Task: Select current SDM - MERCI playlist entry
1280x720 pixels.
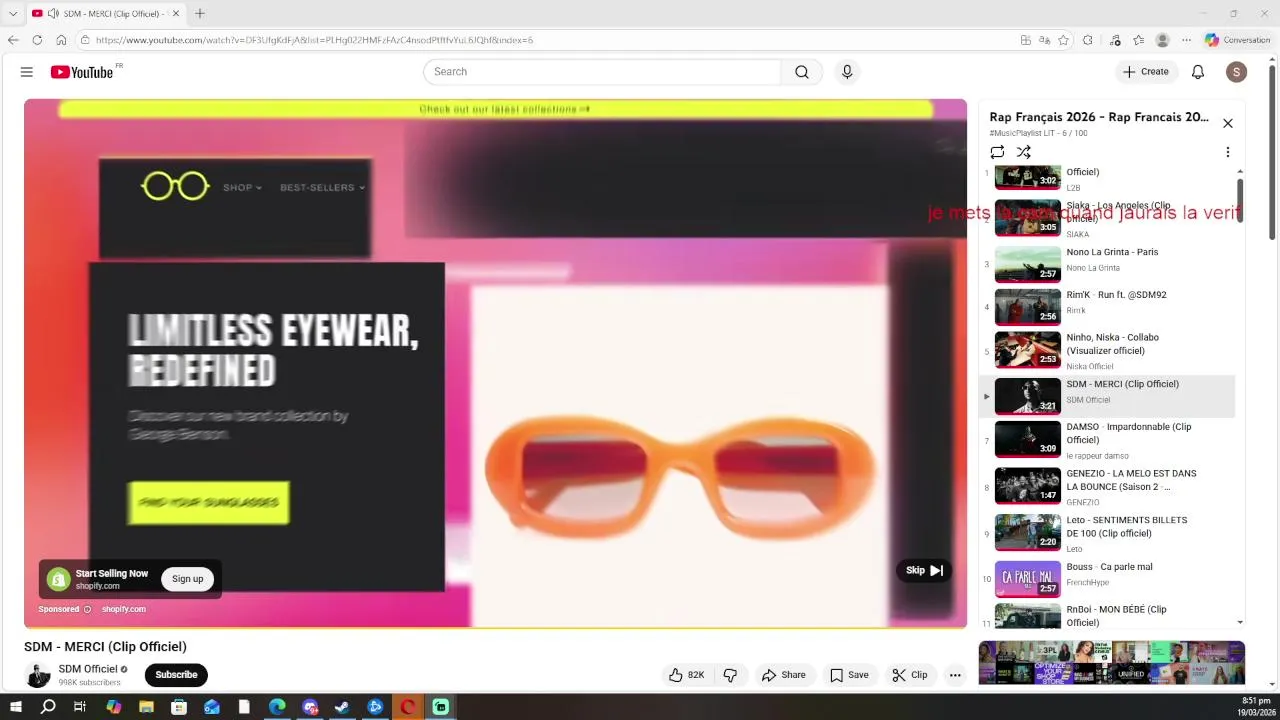Action: tap(1107, 396)
